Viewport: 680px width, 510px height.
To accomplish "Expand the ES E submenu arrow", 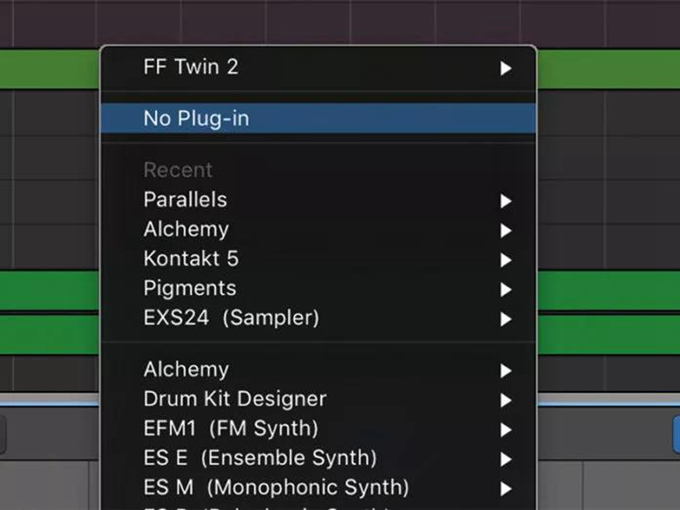I will tap(506, 459).
